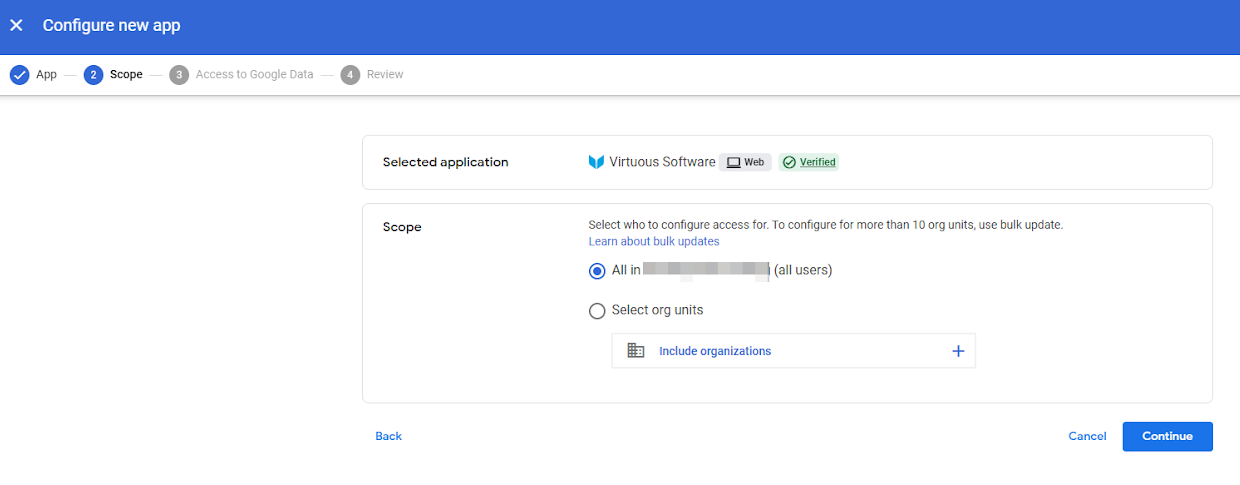1240x485 pixels.
Task: Click the Verified badge link
Action: tap(808, 162)
